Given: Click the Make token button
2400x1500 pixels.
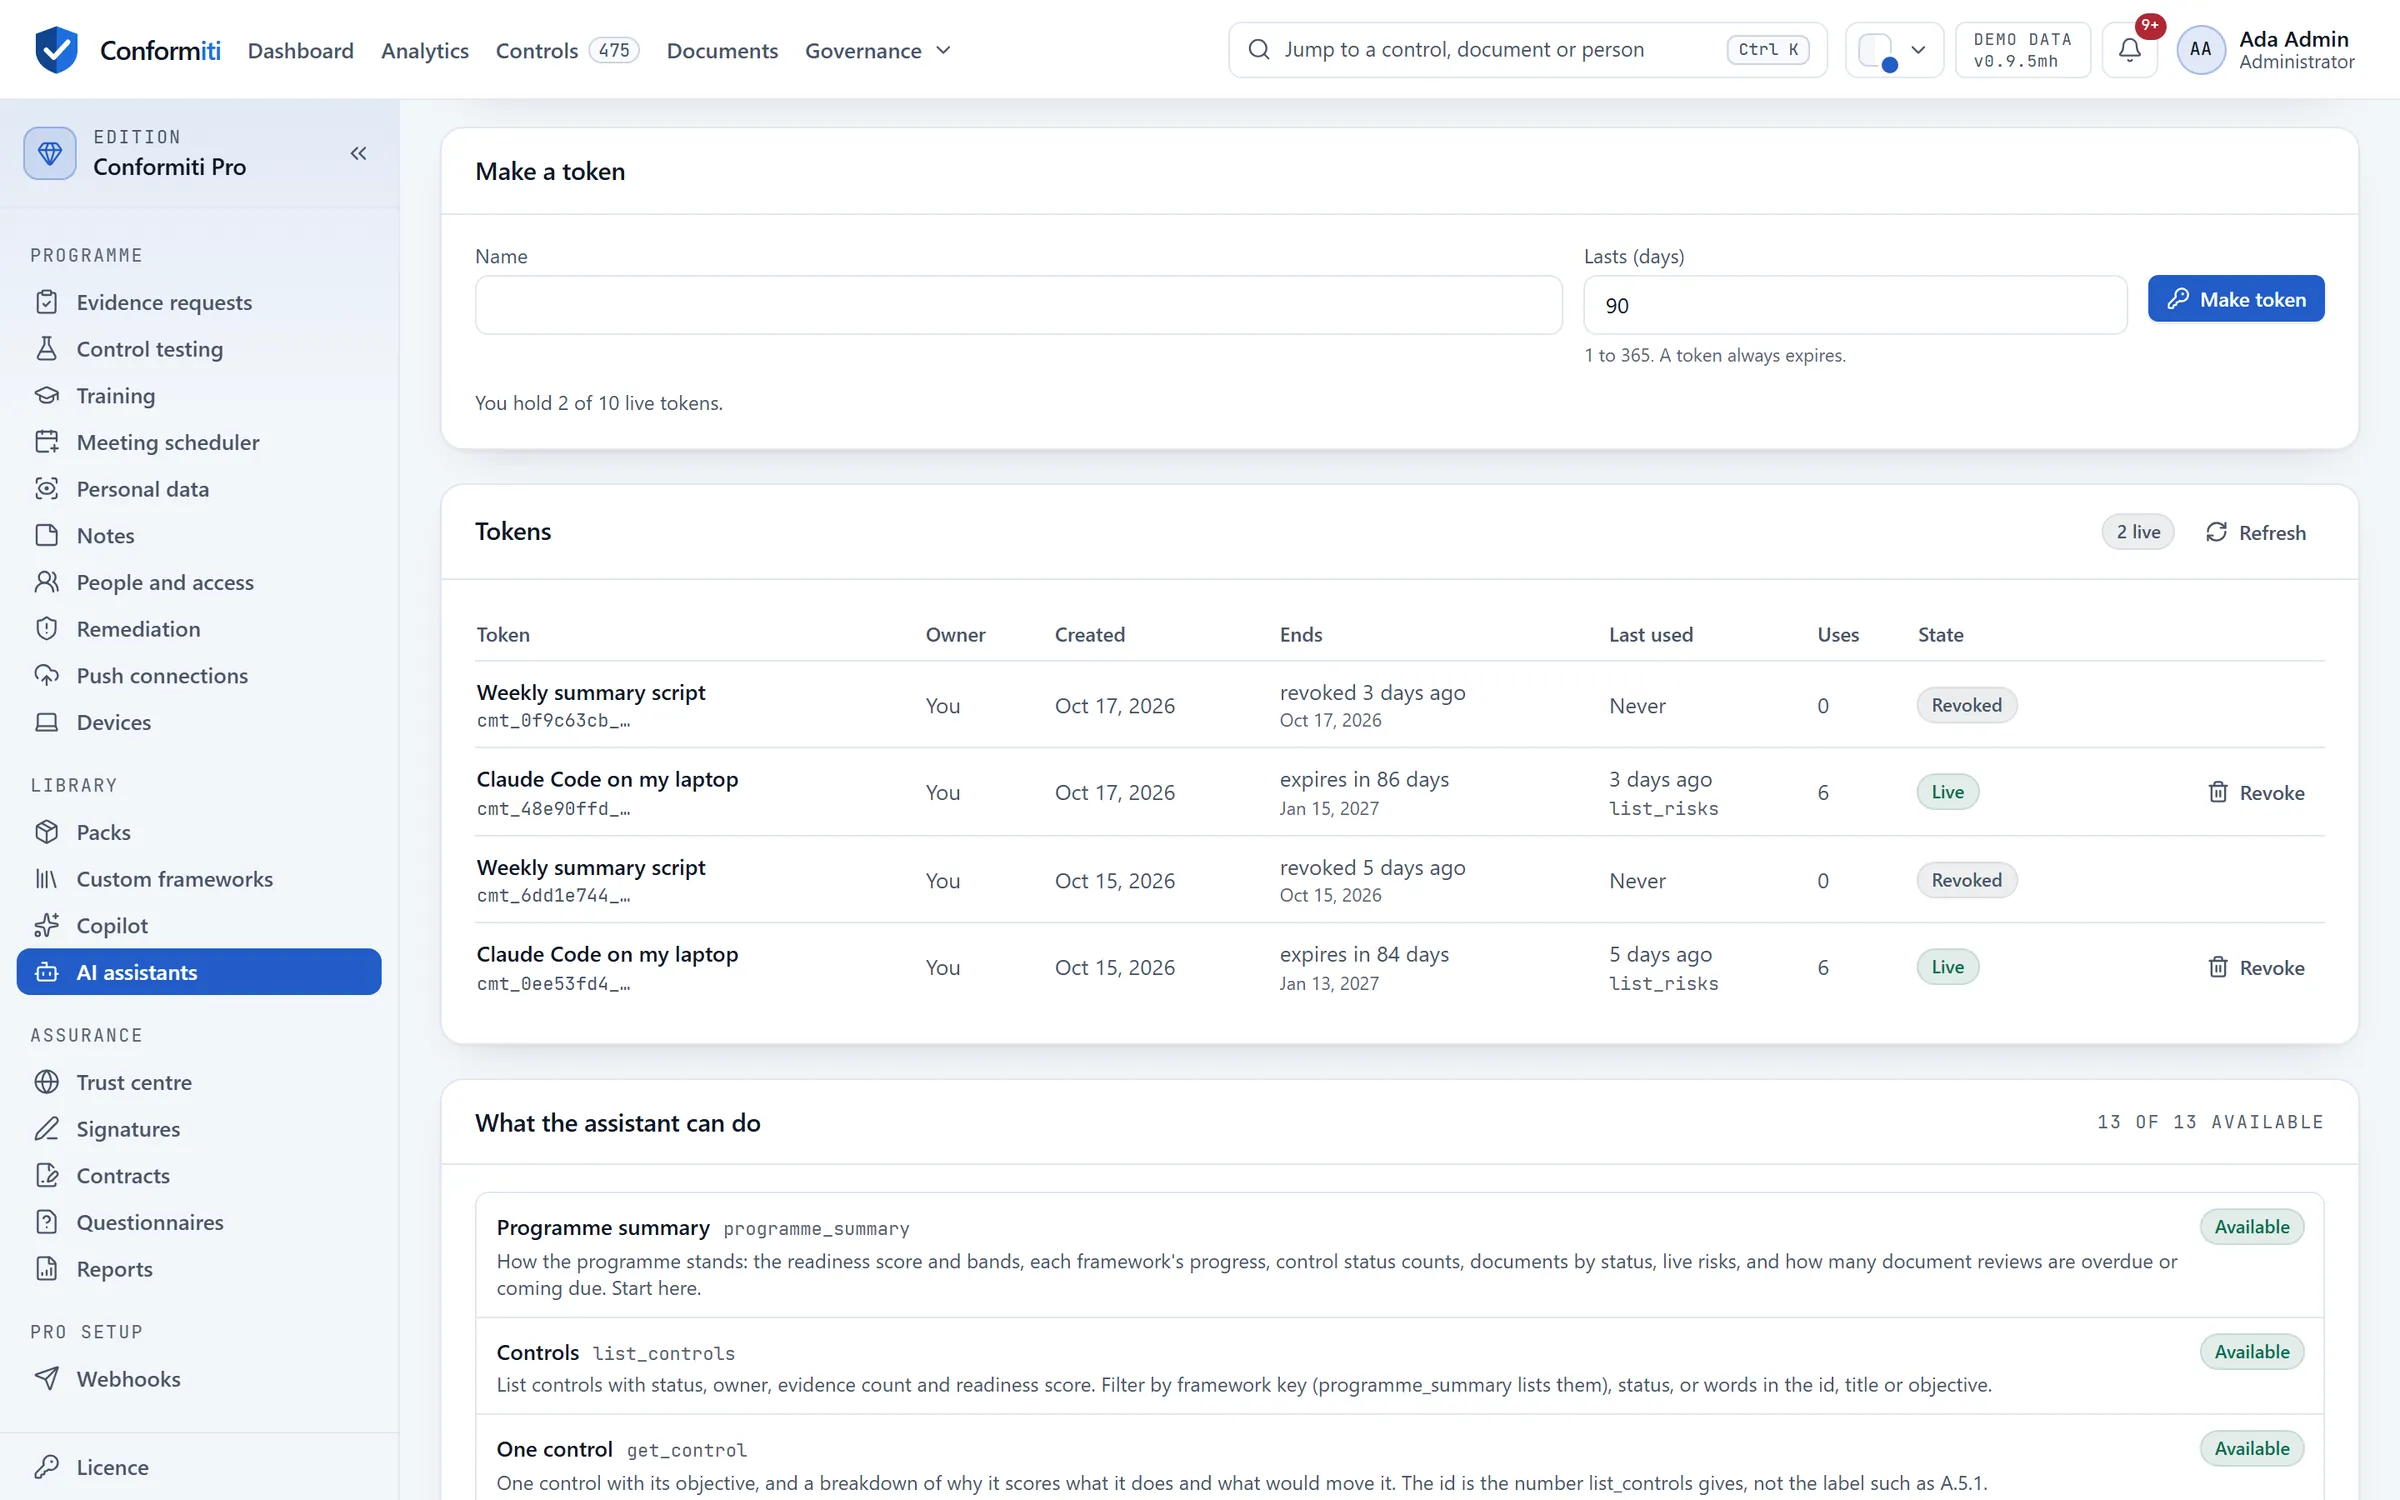Looking at the screenshot, I should [x=2236, y=299].
